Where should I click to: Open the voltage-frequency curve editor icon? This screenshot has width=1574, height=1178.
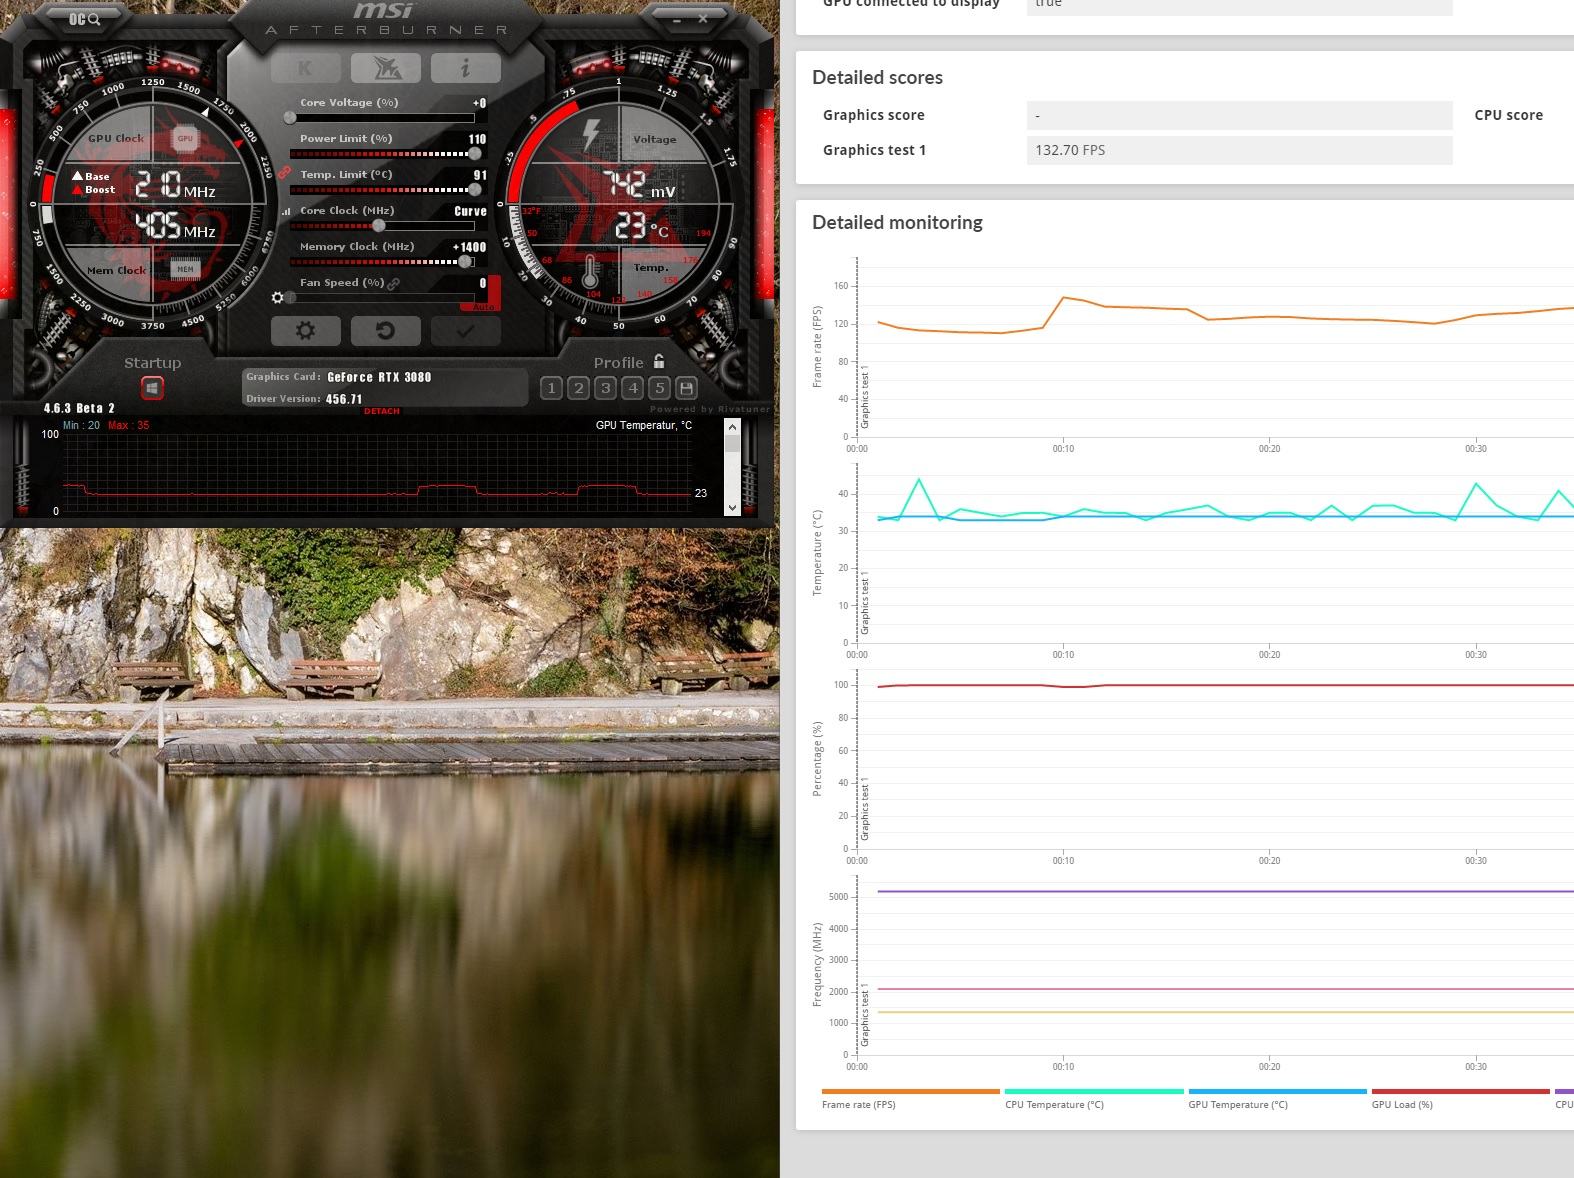pos(286,211)
